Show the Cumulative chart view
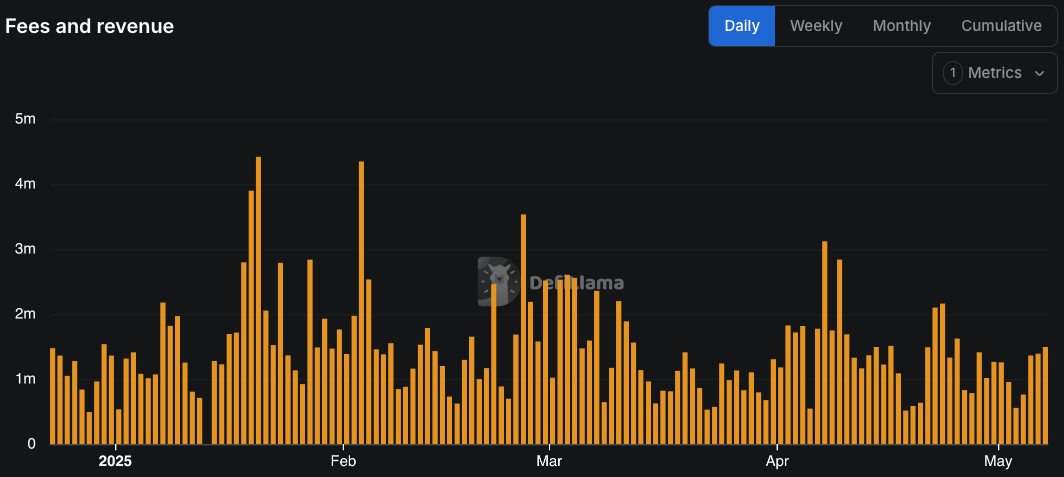This screenshot has width=1064, height=477. coord(1001,26)
